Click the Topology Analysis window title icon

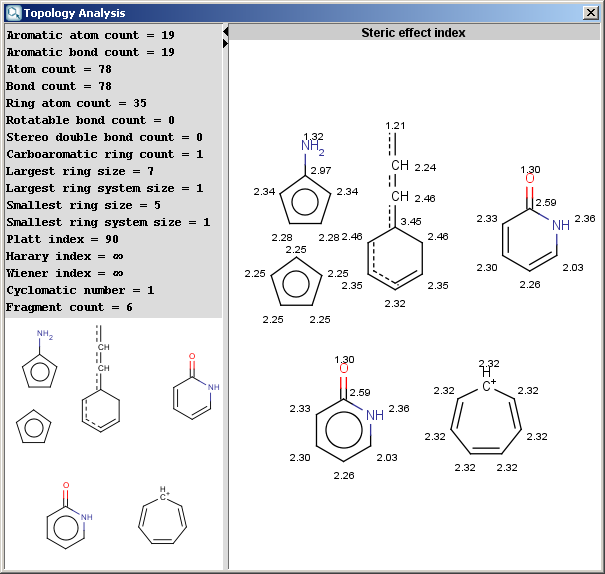tap(13, 12)
